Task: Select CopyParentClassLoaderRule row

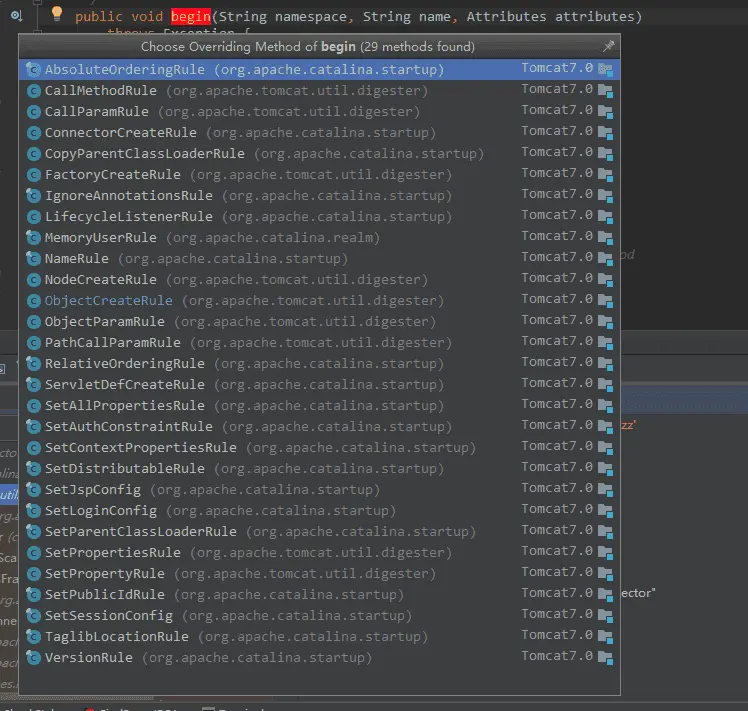Action: point(319,153)
